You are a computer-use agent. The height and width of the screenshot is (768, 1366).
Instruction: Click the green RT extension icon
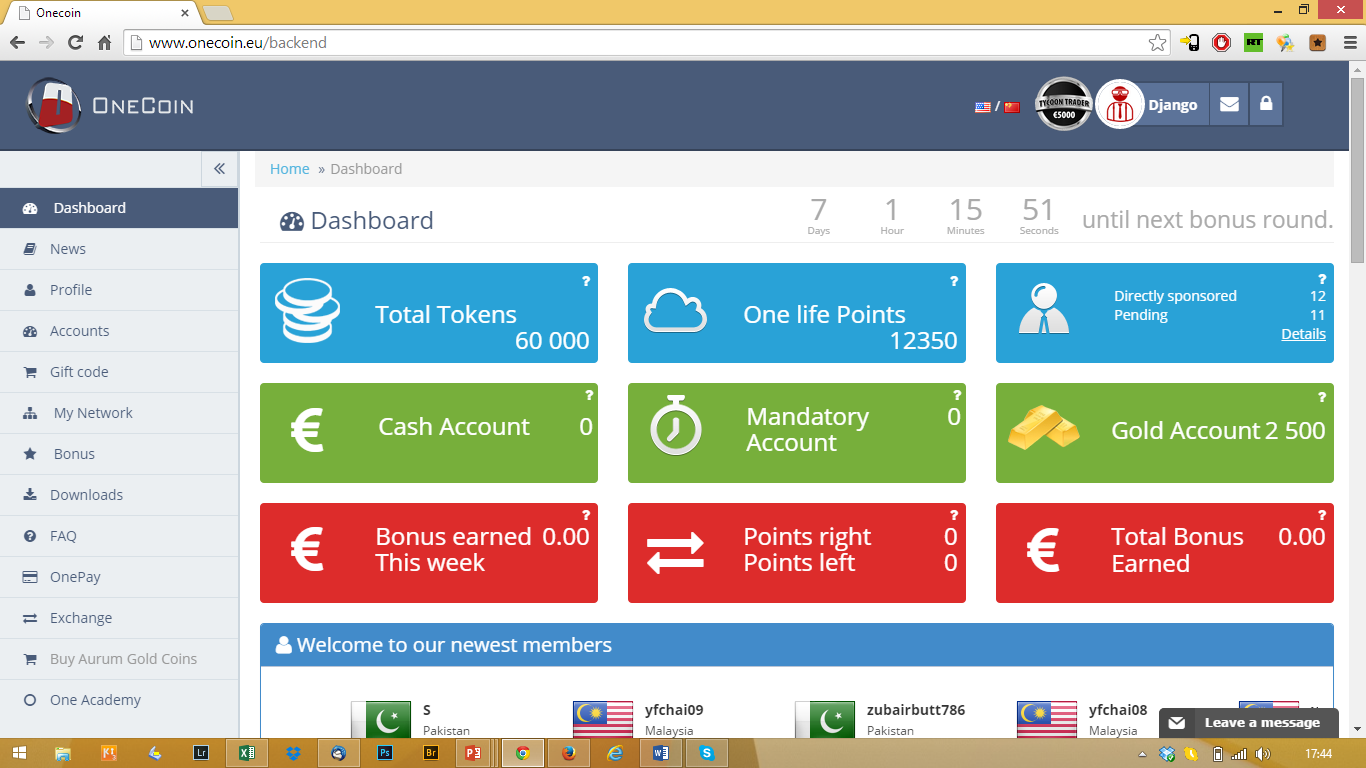click(x=1253, y=42)
